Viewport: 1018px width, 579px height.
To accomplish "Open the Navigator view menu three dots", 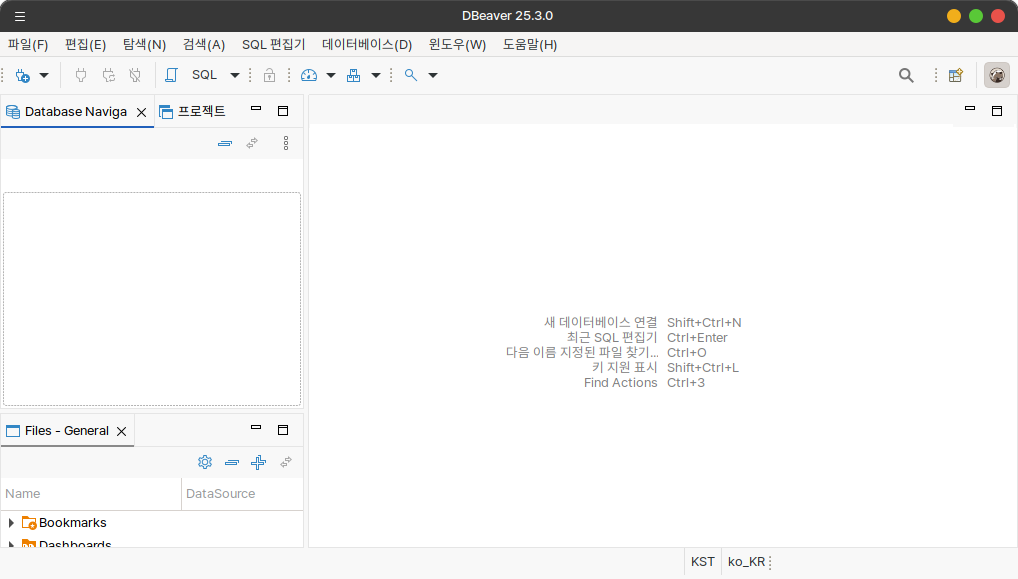I will [286, 143].
